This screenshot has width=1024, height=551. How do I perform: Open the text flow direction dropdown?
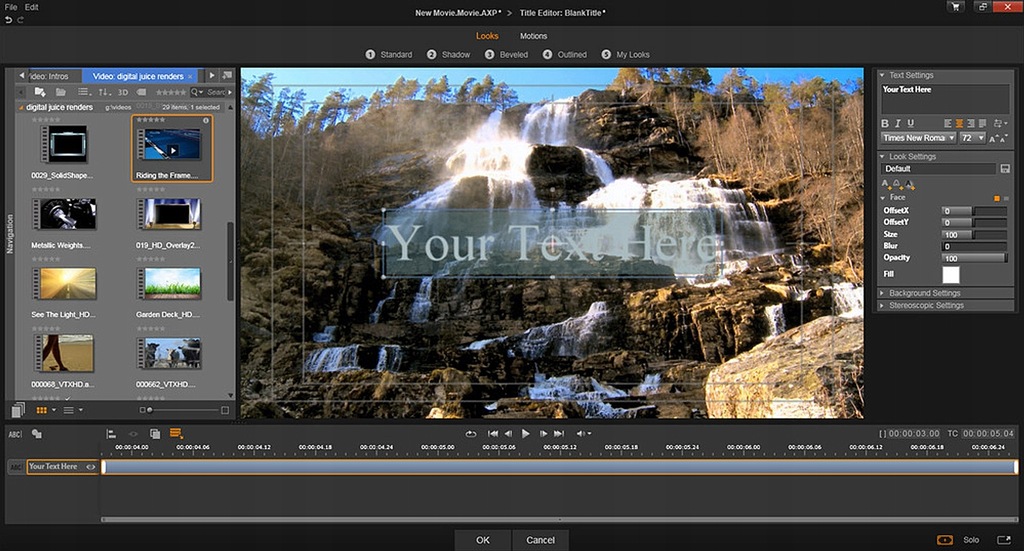coord(1000,123)
